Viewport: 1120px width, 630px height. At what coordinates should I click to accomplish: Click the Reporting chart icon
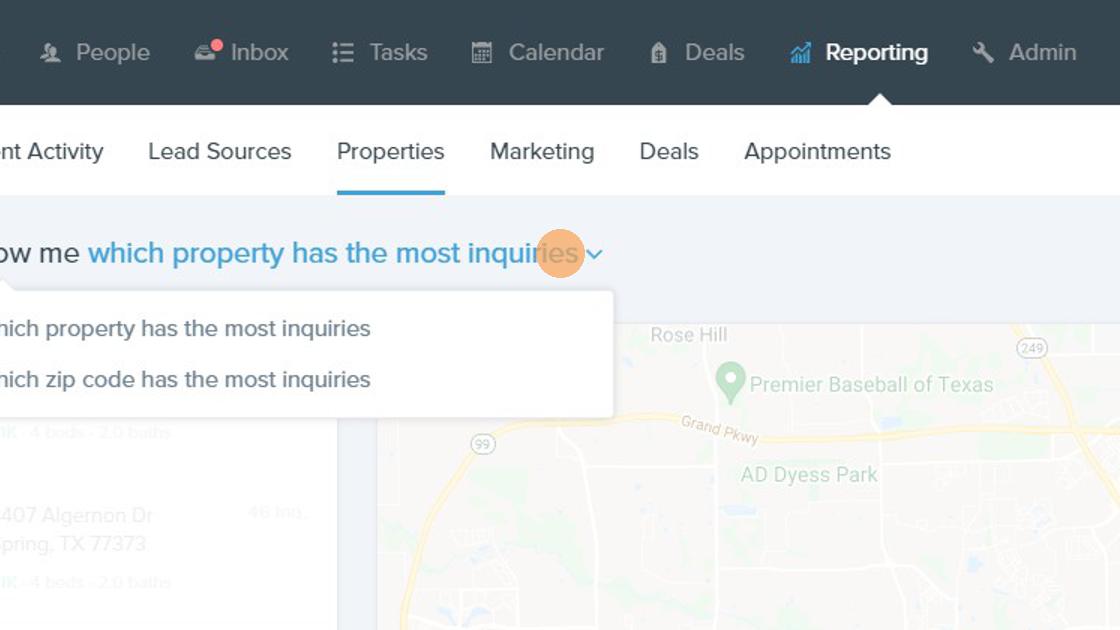[x=800, y=53]
